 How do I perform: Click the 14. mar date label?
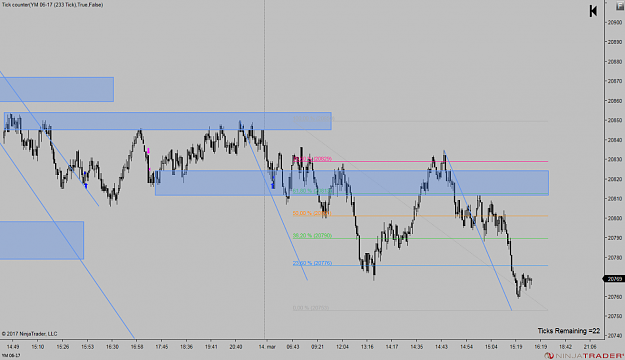pyautogui.click(x=267, y=347)
